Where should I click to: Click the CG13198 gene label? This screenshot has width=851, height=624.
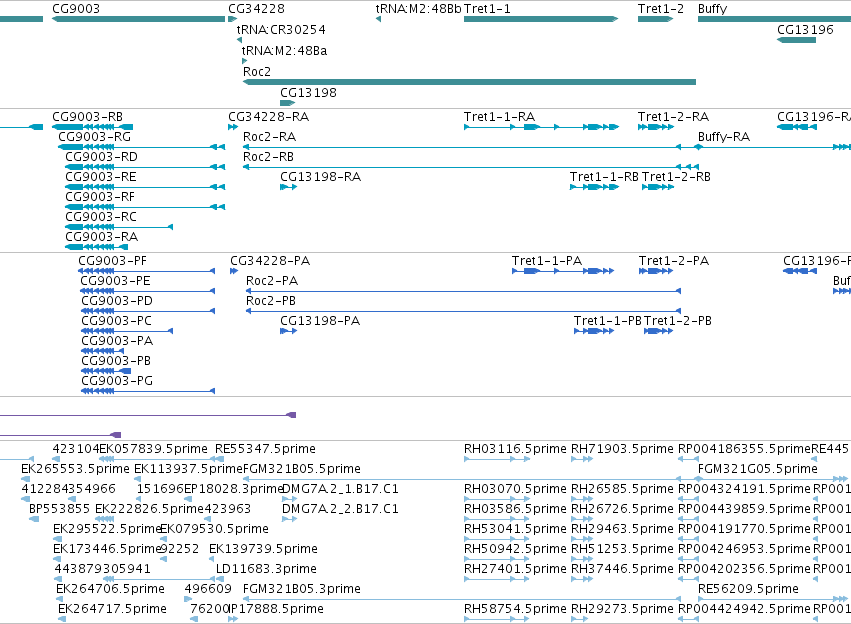click(308, 93)
